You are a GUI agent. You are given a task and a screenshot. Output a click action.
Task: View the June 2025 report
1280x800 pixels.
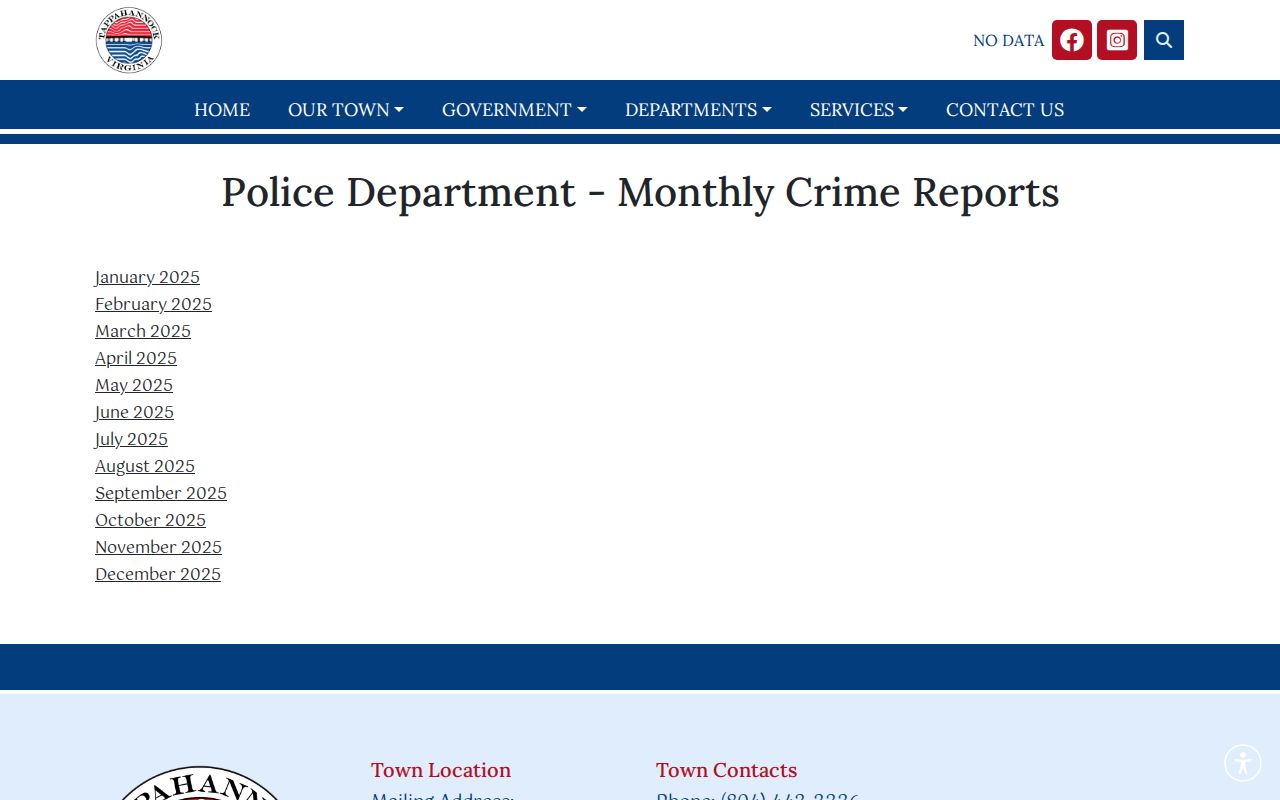(x=134, y=412)
